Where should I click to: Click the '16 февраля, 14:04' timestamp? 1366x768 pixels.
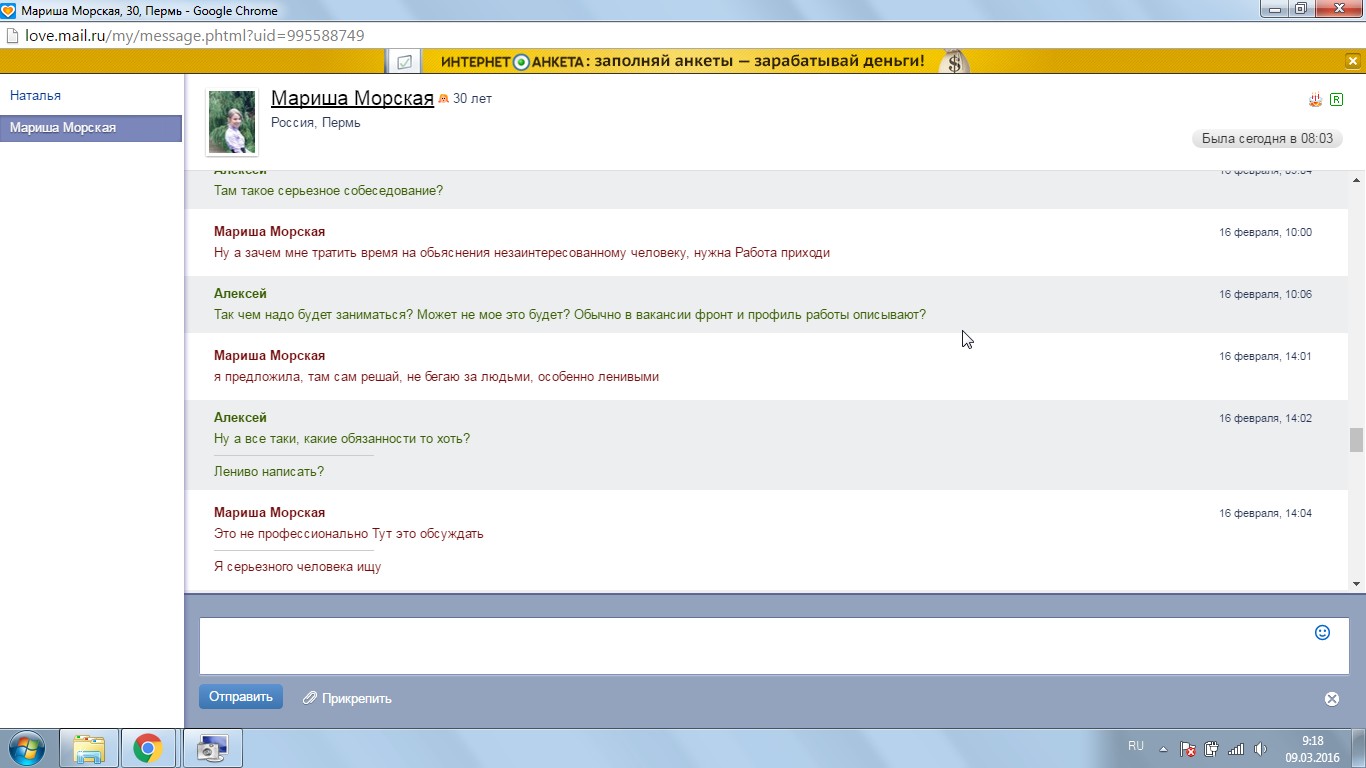[1265, 513]
